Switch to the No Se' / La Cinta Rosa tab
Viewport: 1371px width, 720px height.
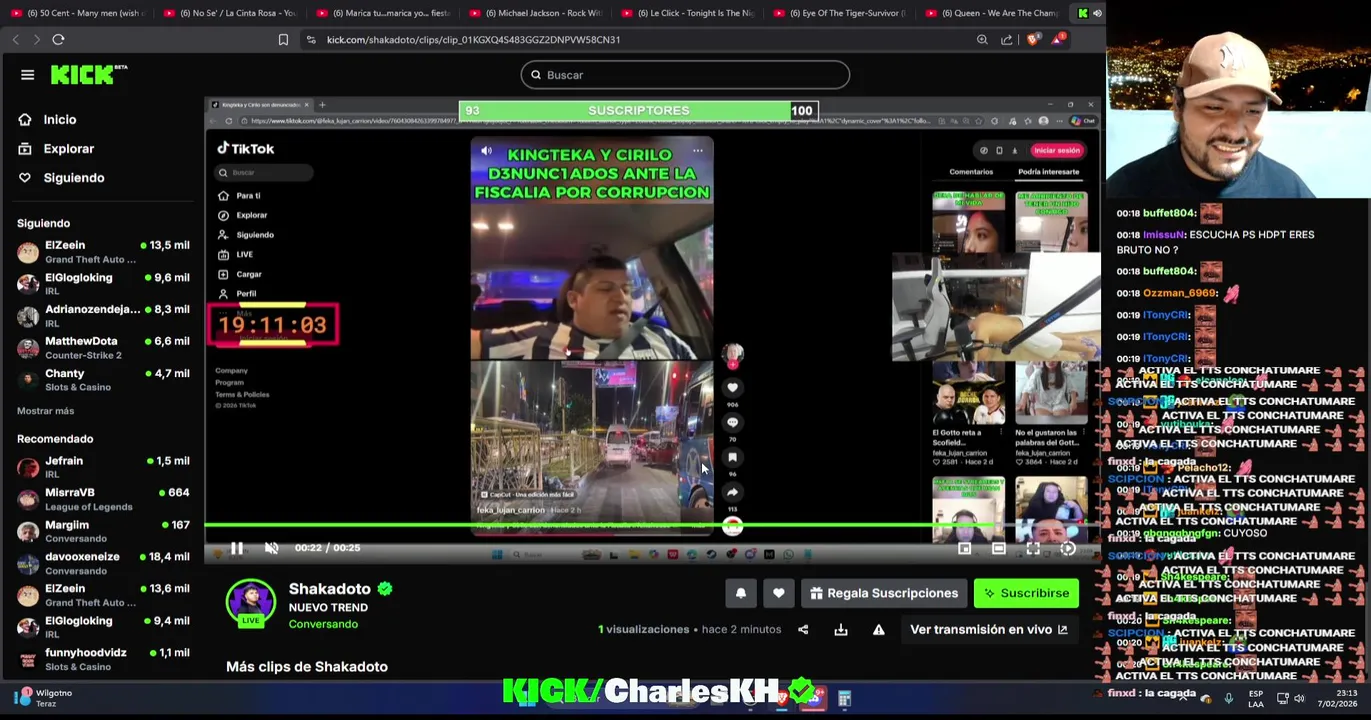point(231,13)
